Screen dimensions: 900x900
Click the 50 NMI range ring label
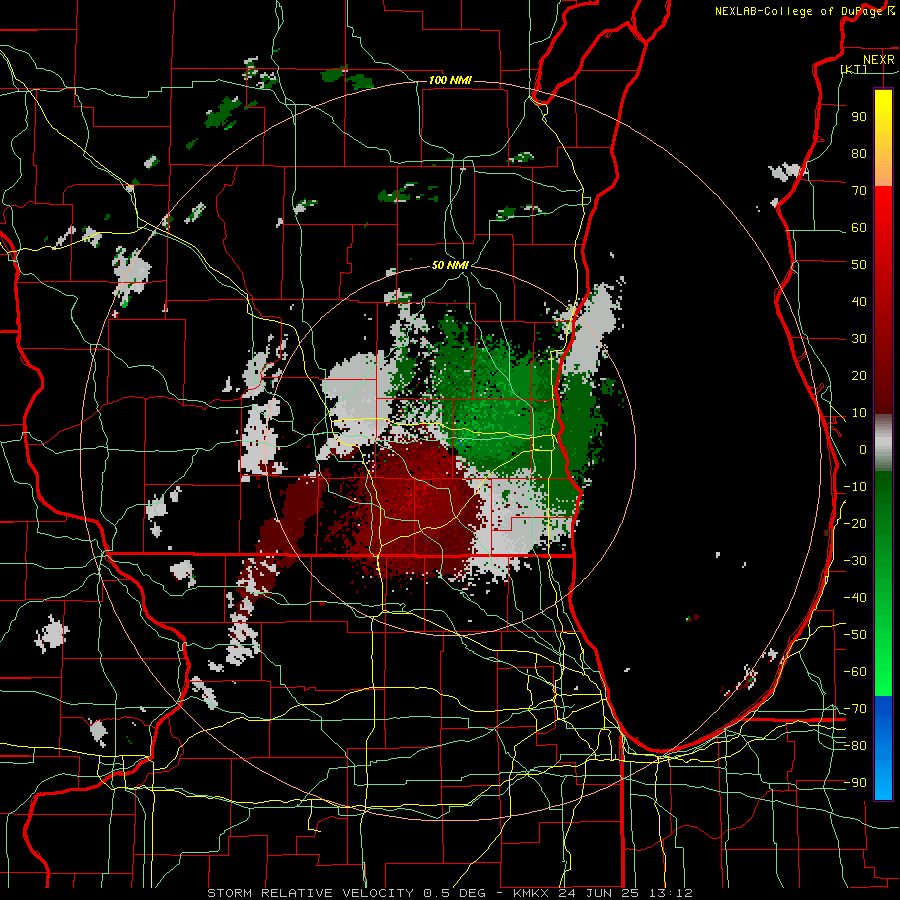(451, 265)
